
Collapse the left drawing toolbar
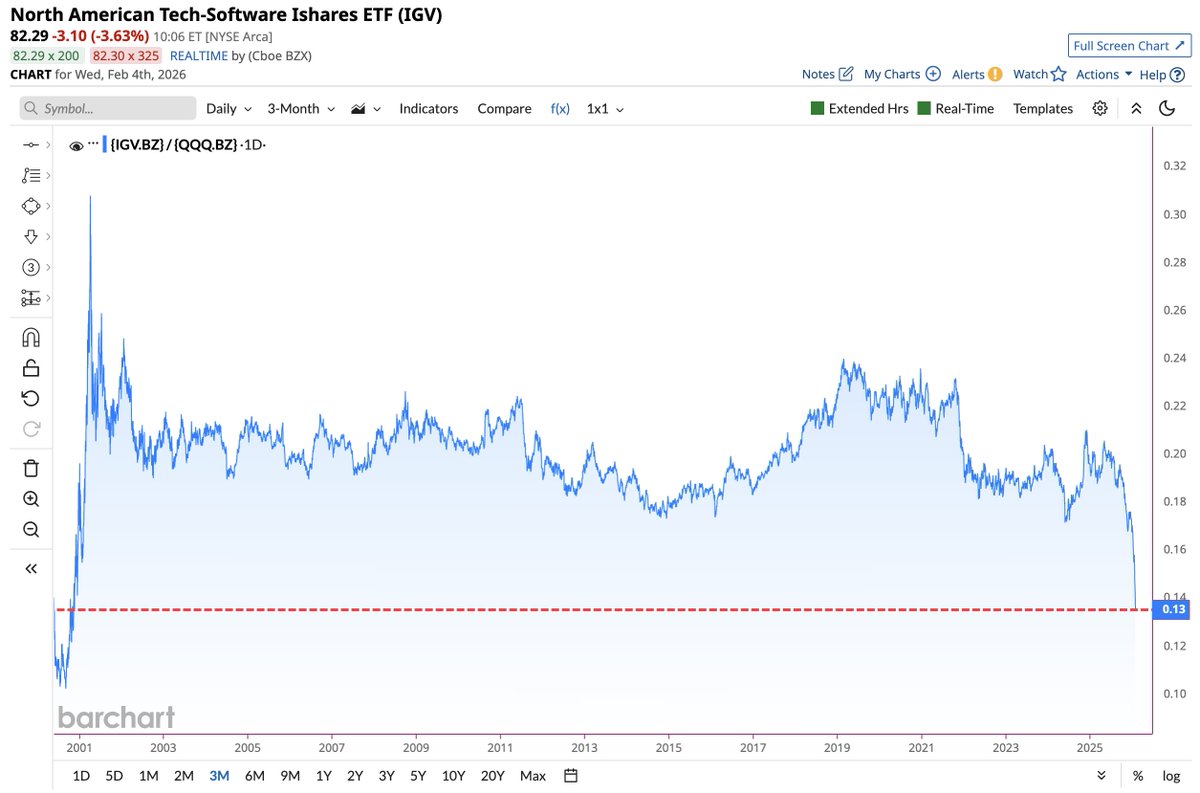(x=30, y=568)
